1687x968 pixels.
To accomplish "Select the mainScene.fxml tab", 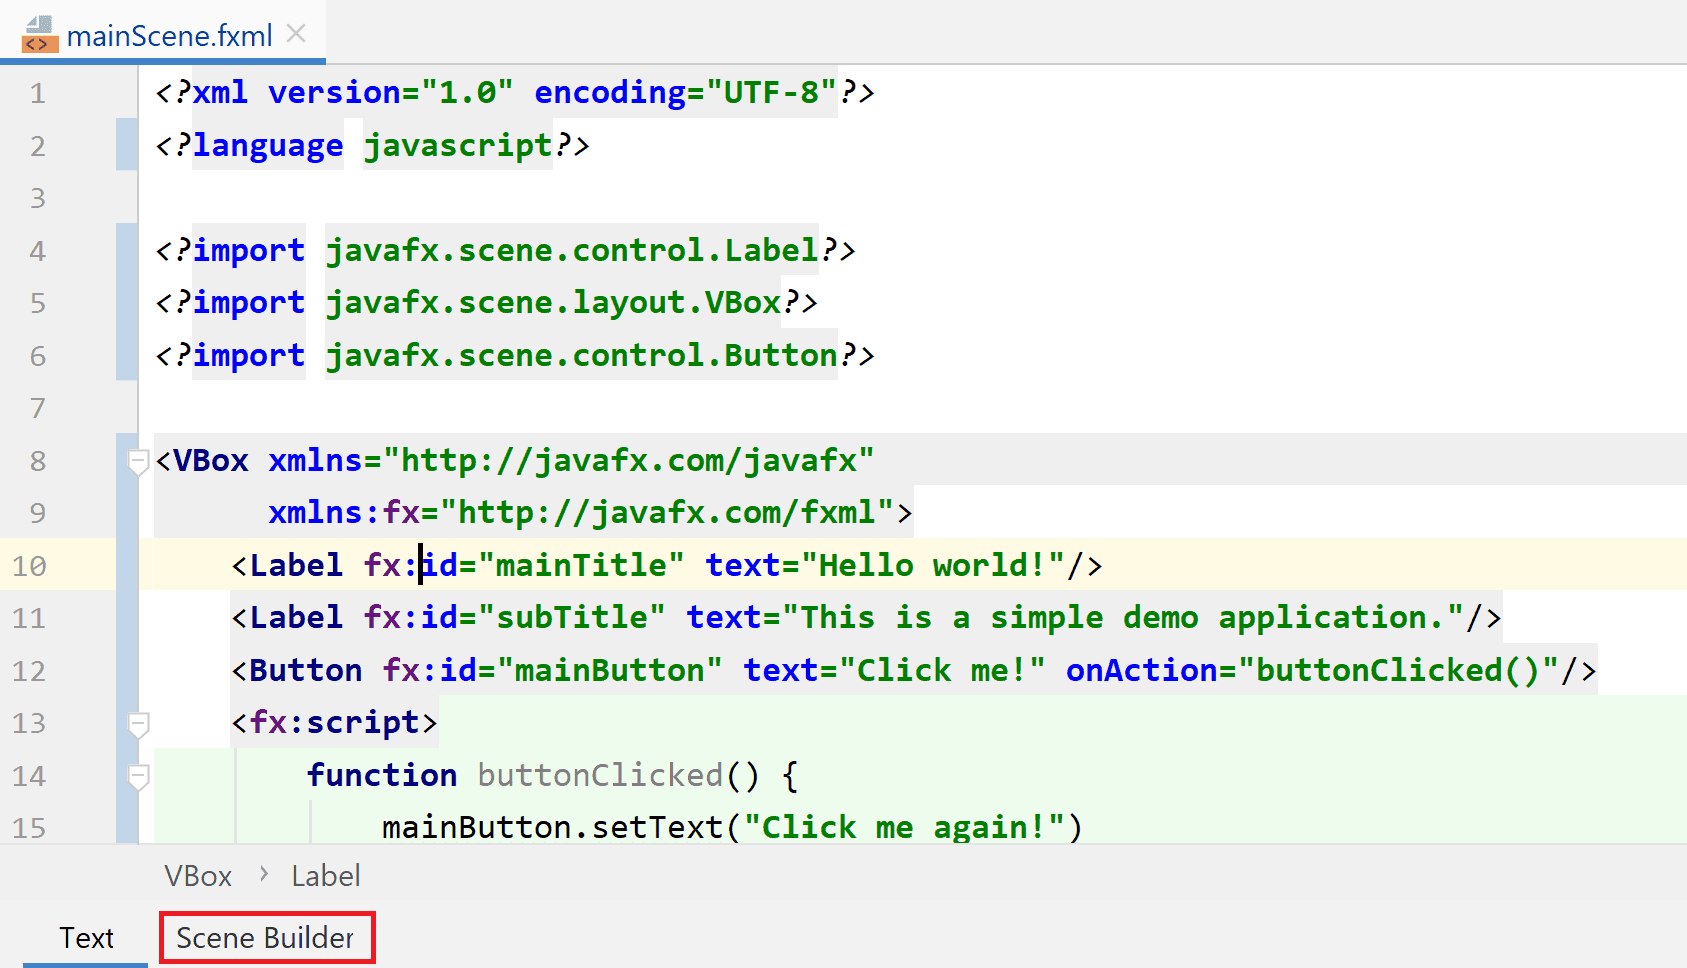I will point(169,36).
